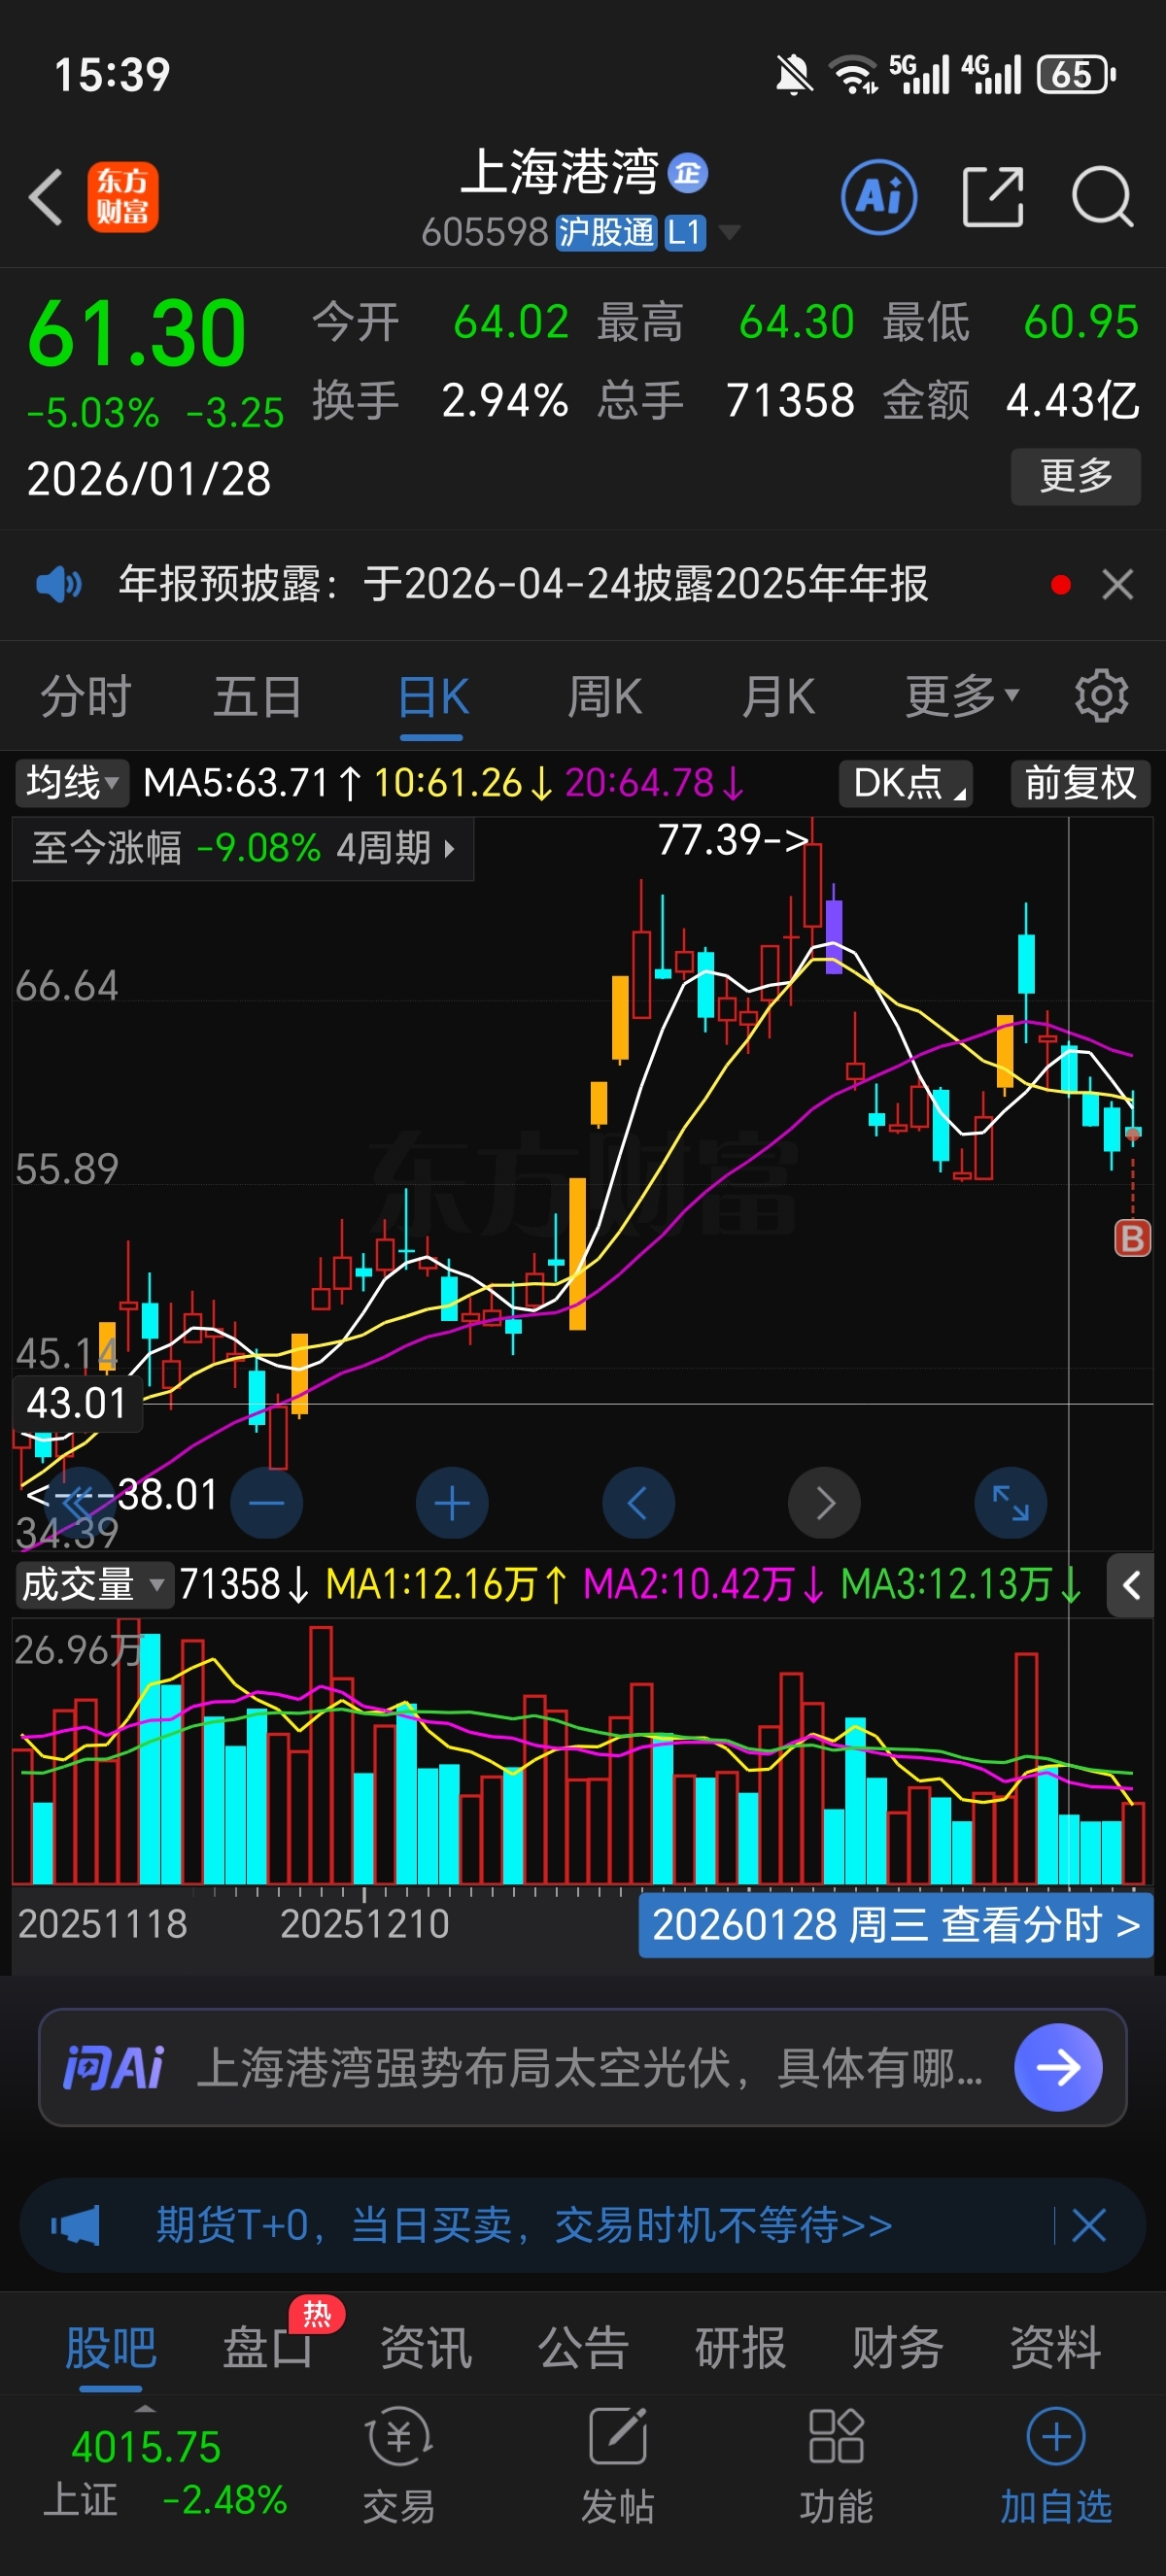Image resolution: width=1166 pixels, height=2576 pixels.
Task: Tap the 沪股通 badge
Action: click(x=606, y=232)
